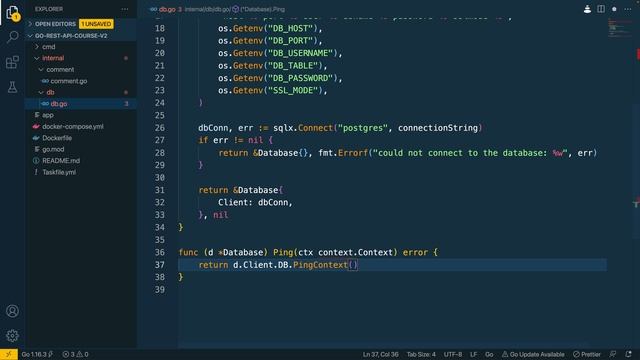Screen dimensions: 640x360
Task: Open the Extensions view in activity bar
Action: [13, 62]
